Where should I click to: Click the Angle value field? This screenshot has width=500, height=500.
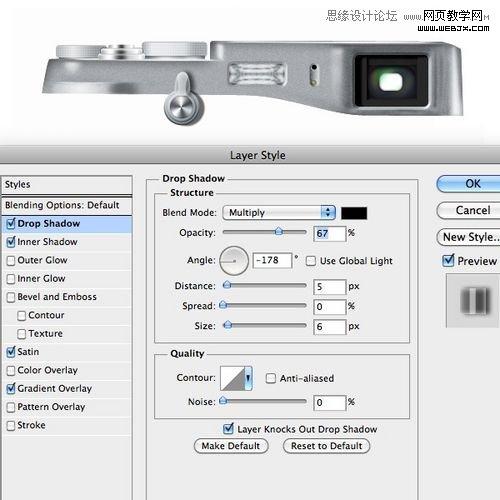point(272,260)
